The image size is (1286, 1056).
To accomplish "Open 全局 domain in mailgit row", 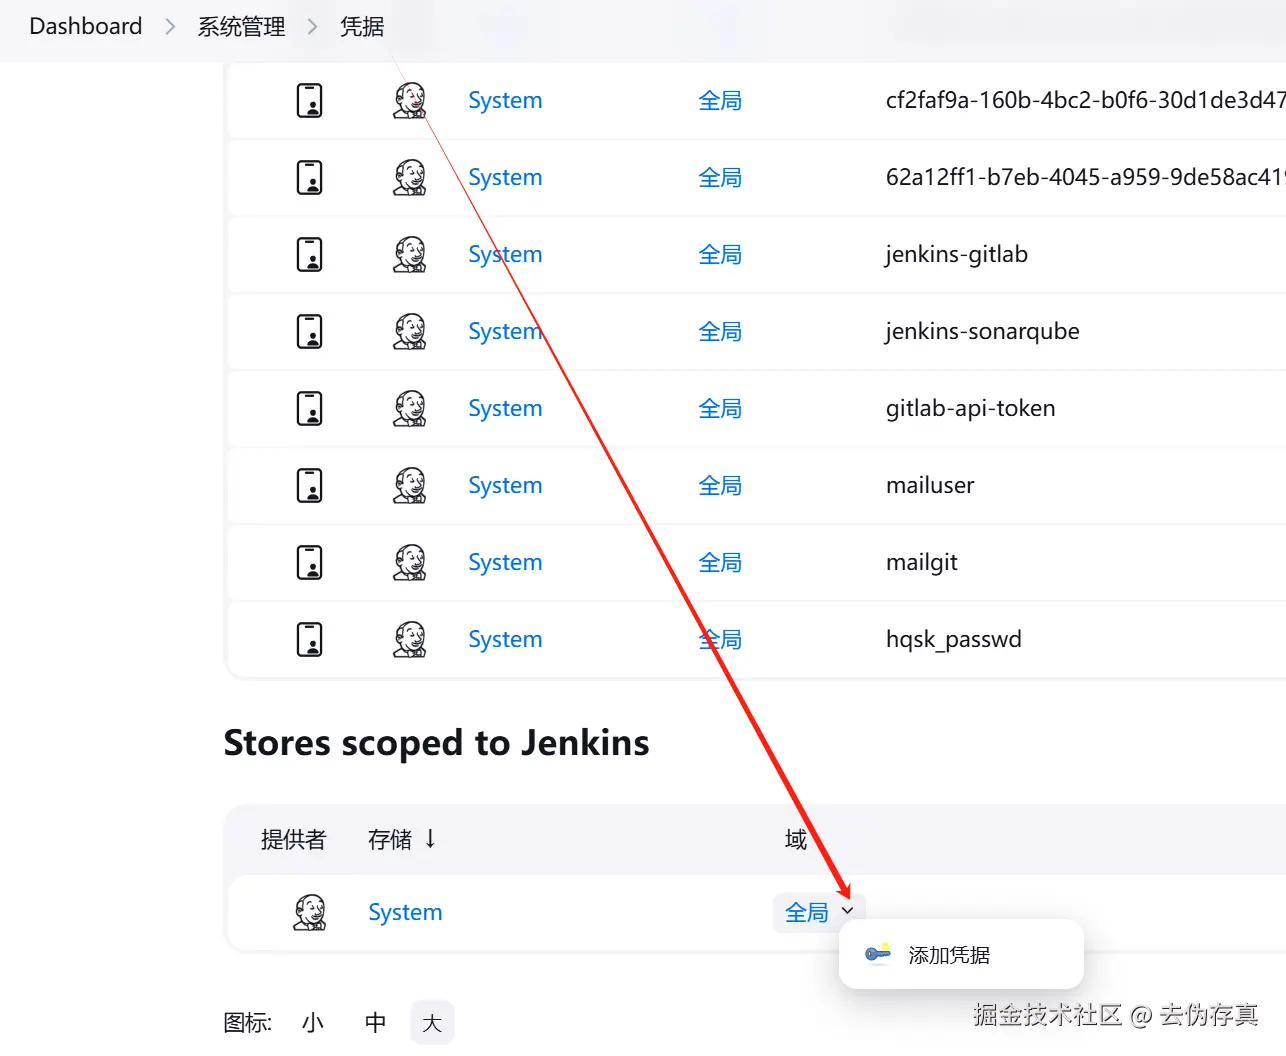I will point(720,563).
